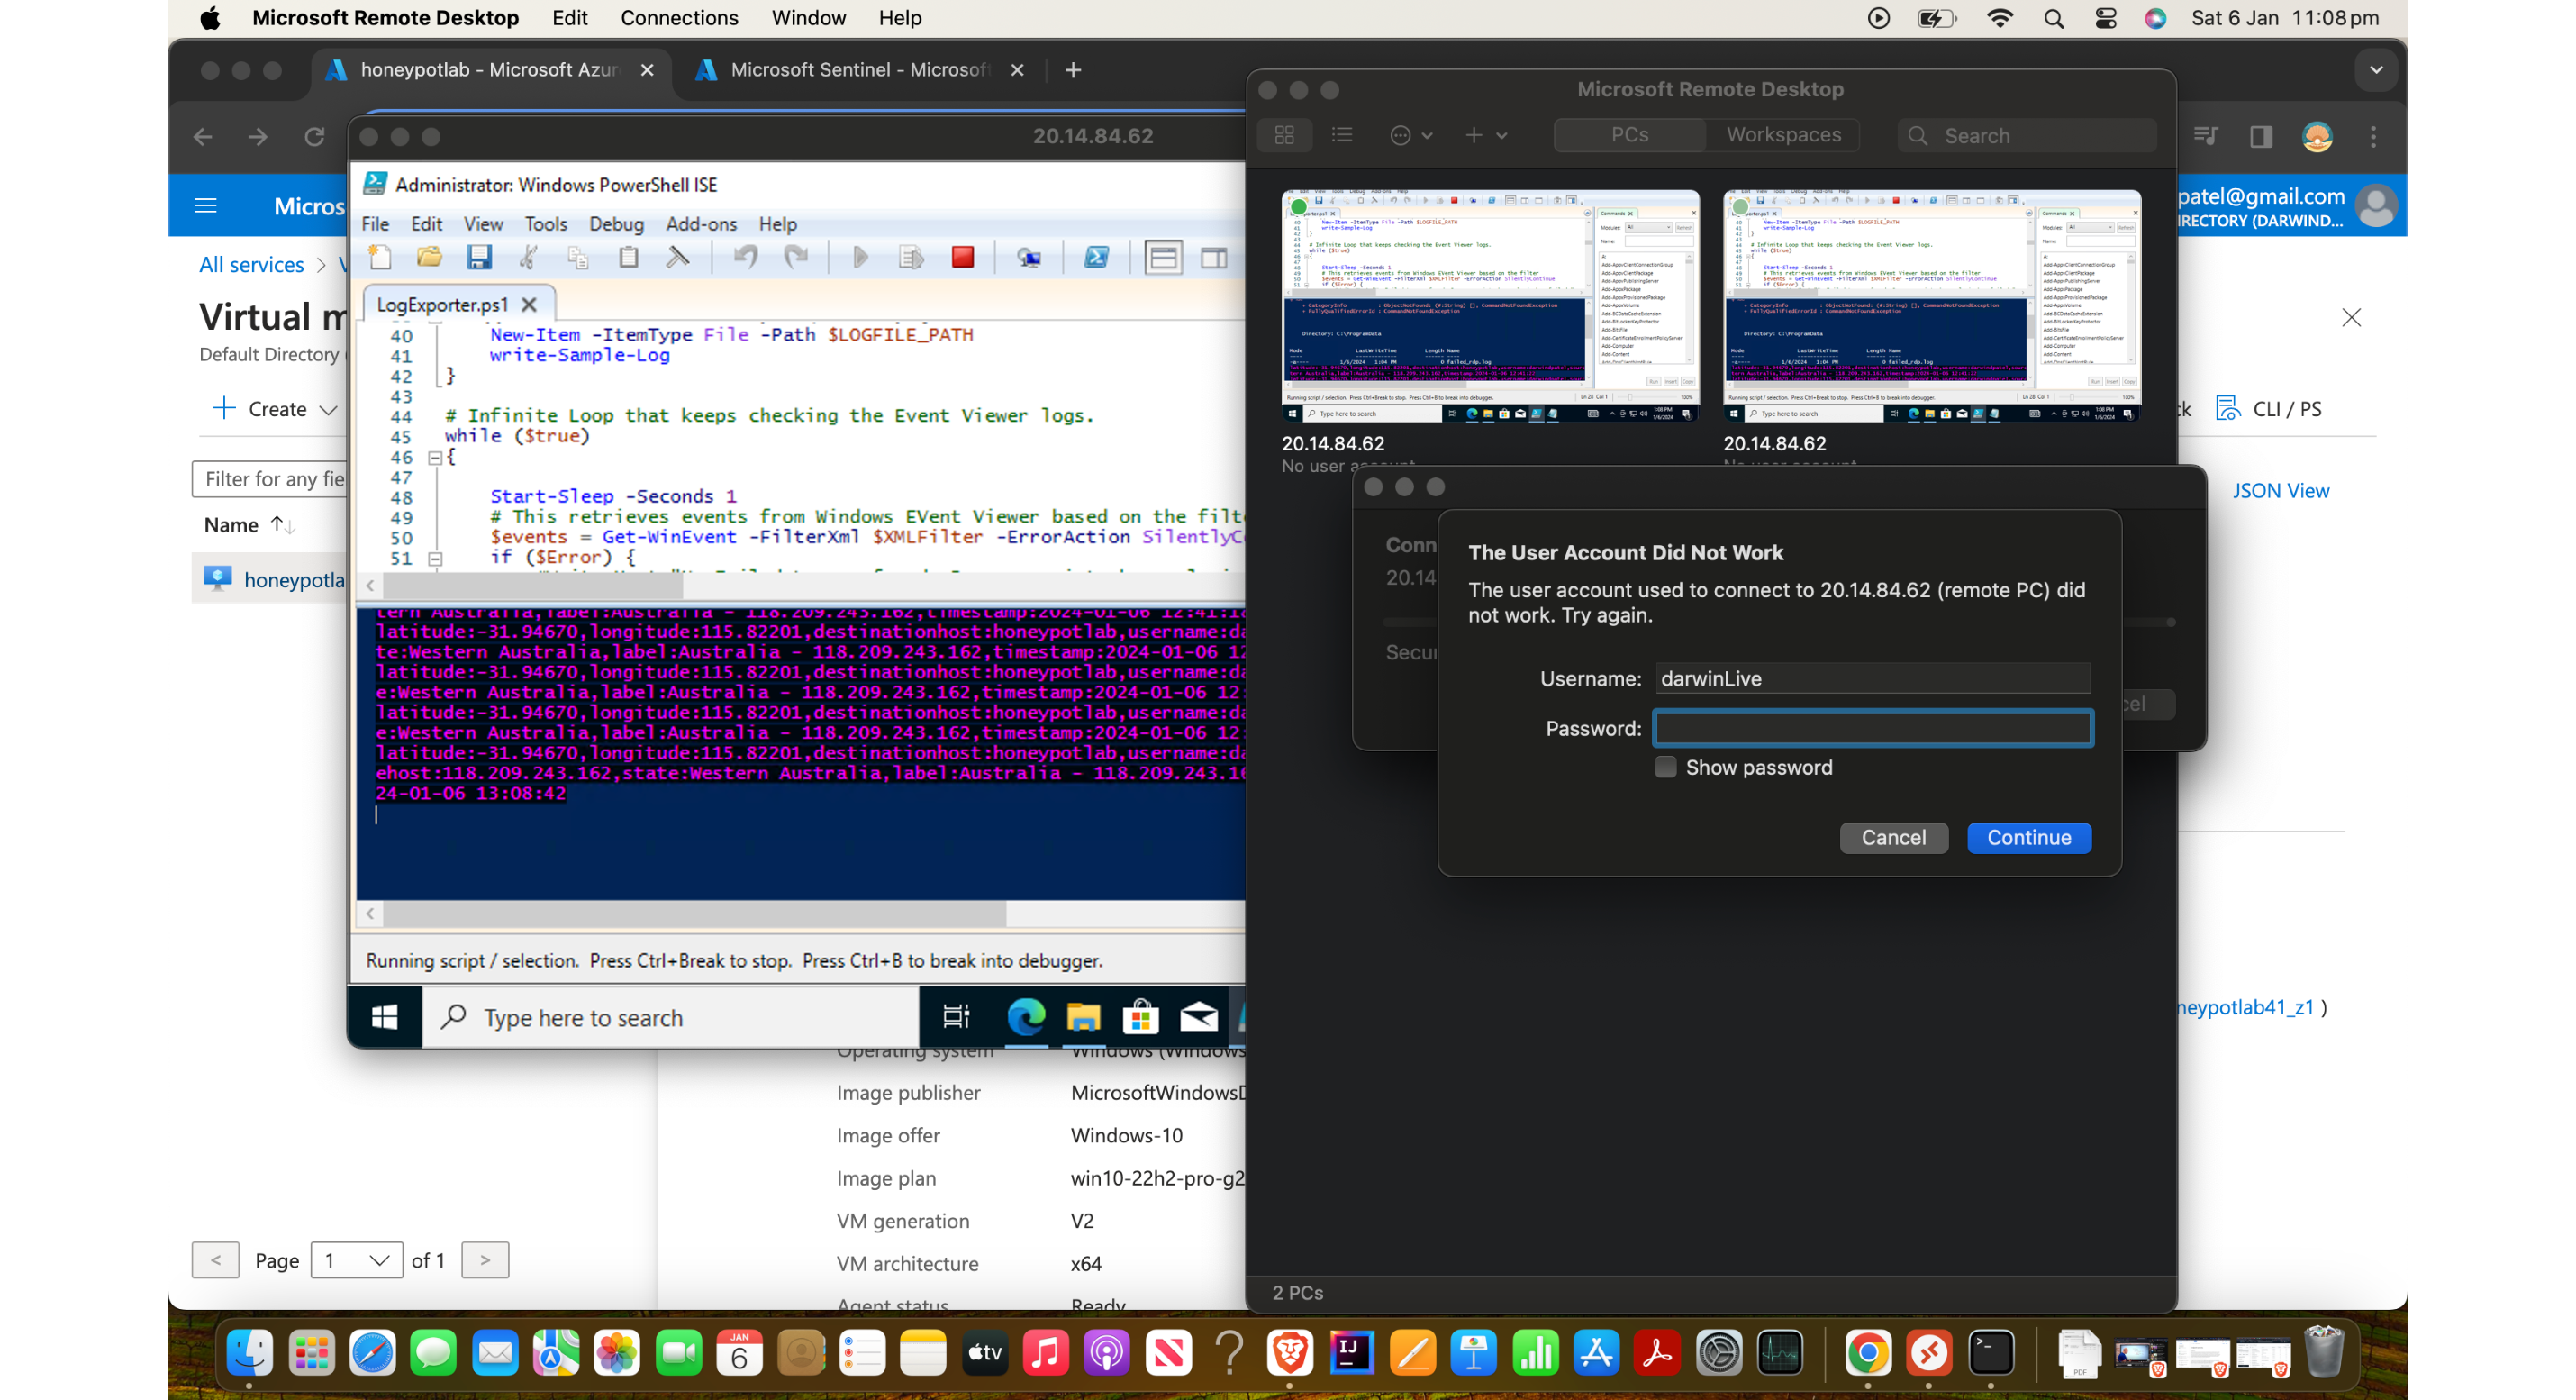2576x1400 pixels.
Task: Click the Open folder icon in ISE toolbar
Action: click(x=429, y=258)
